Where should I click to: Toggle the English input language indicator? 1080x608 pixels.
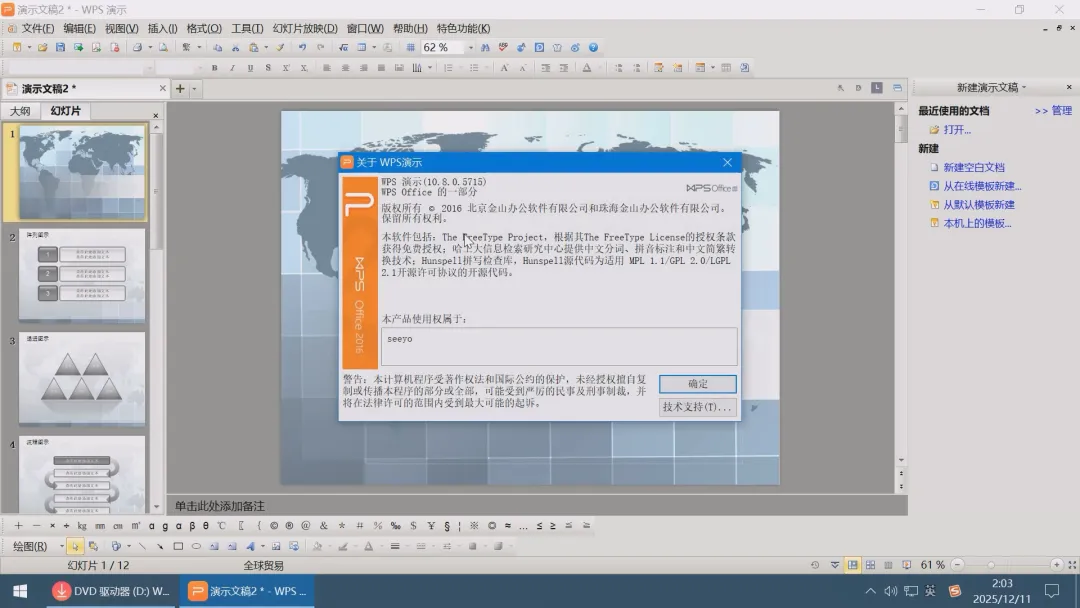[x=931, y=591]
